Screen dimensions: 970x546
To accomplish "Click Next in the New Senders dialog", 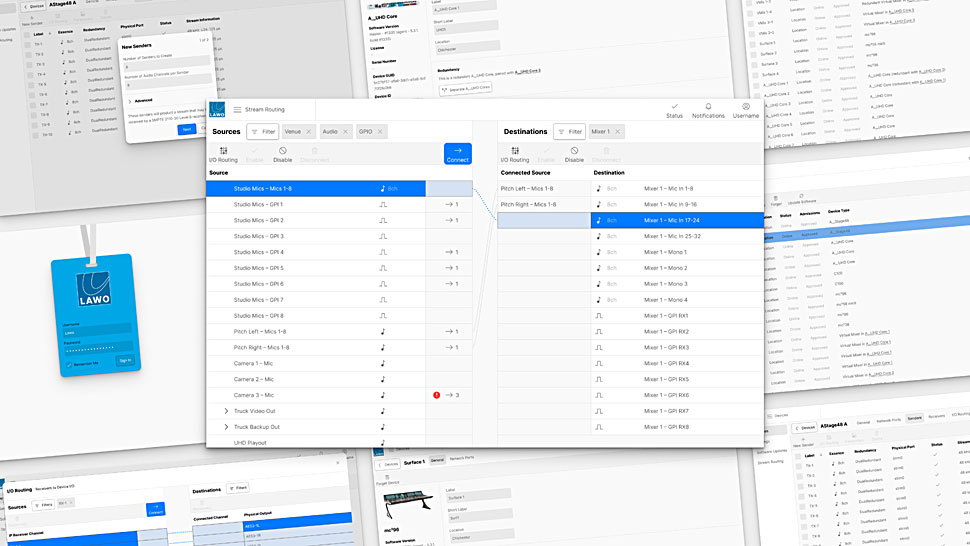I will [187, 129].
